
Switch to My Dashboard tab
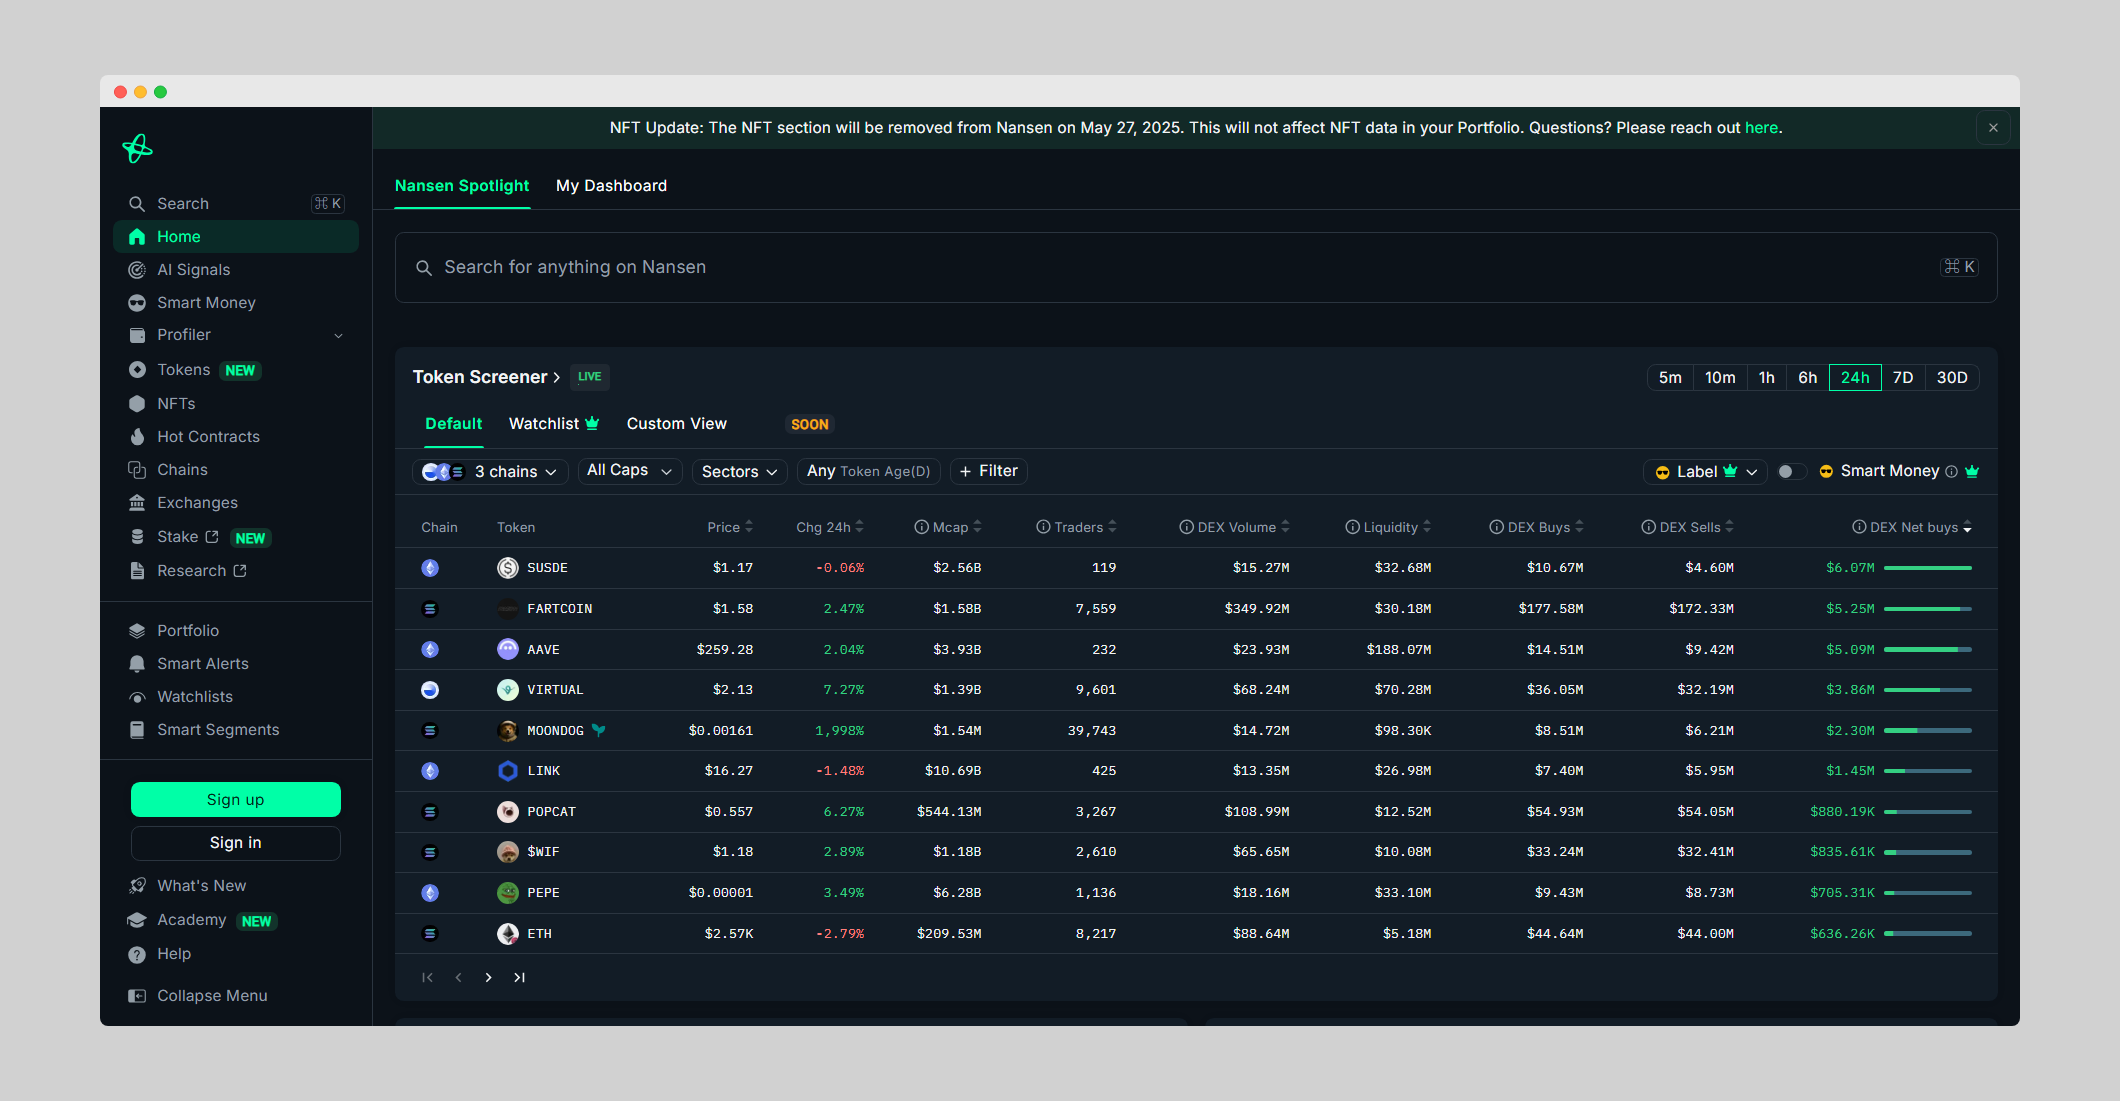click(x=611, y=186)
